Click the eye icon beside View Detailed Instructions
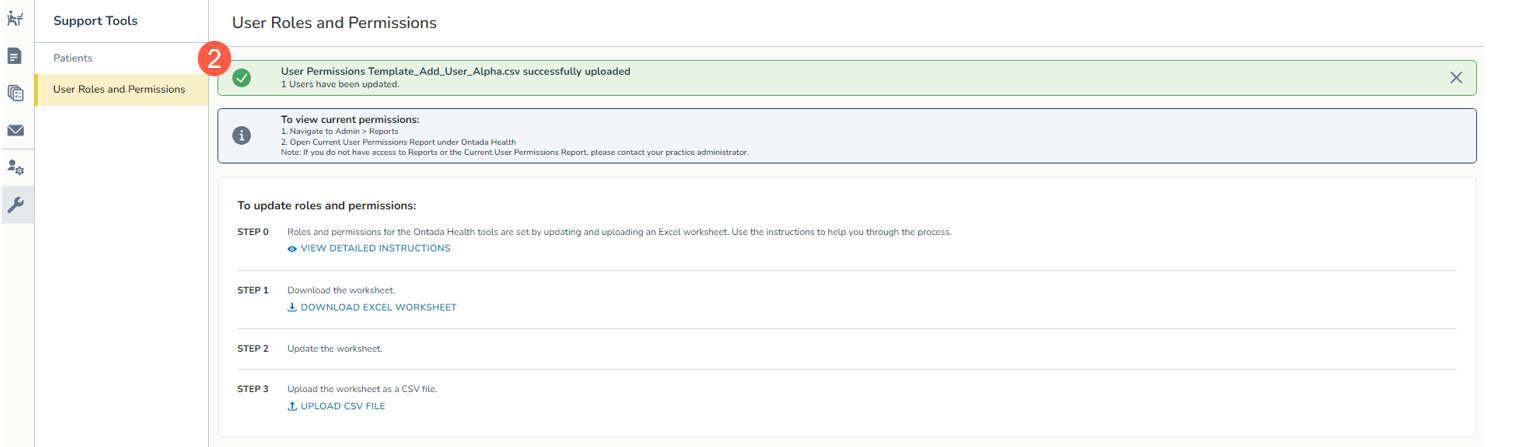 tap(292, 248)
